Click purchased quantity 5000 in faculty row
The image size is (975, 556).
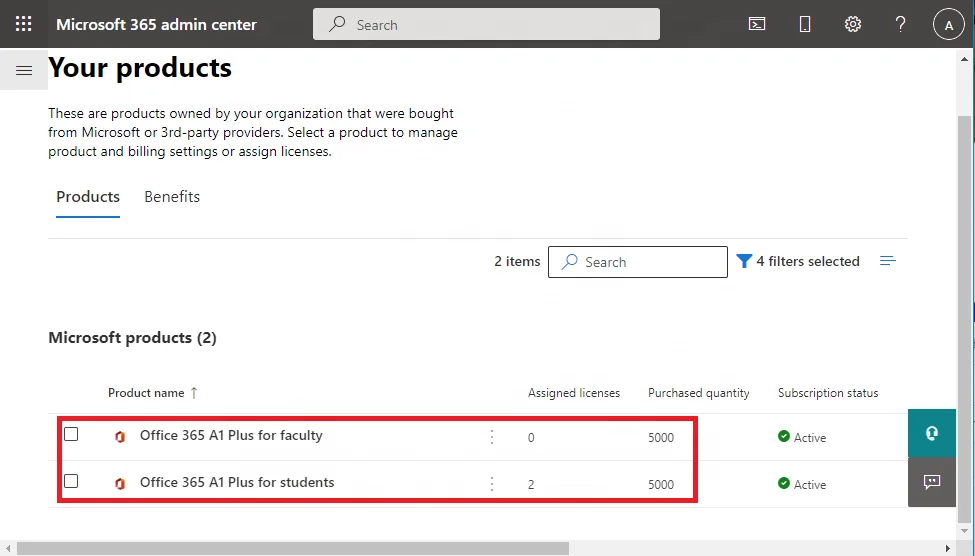tap(660, 437)
